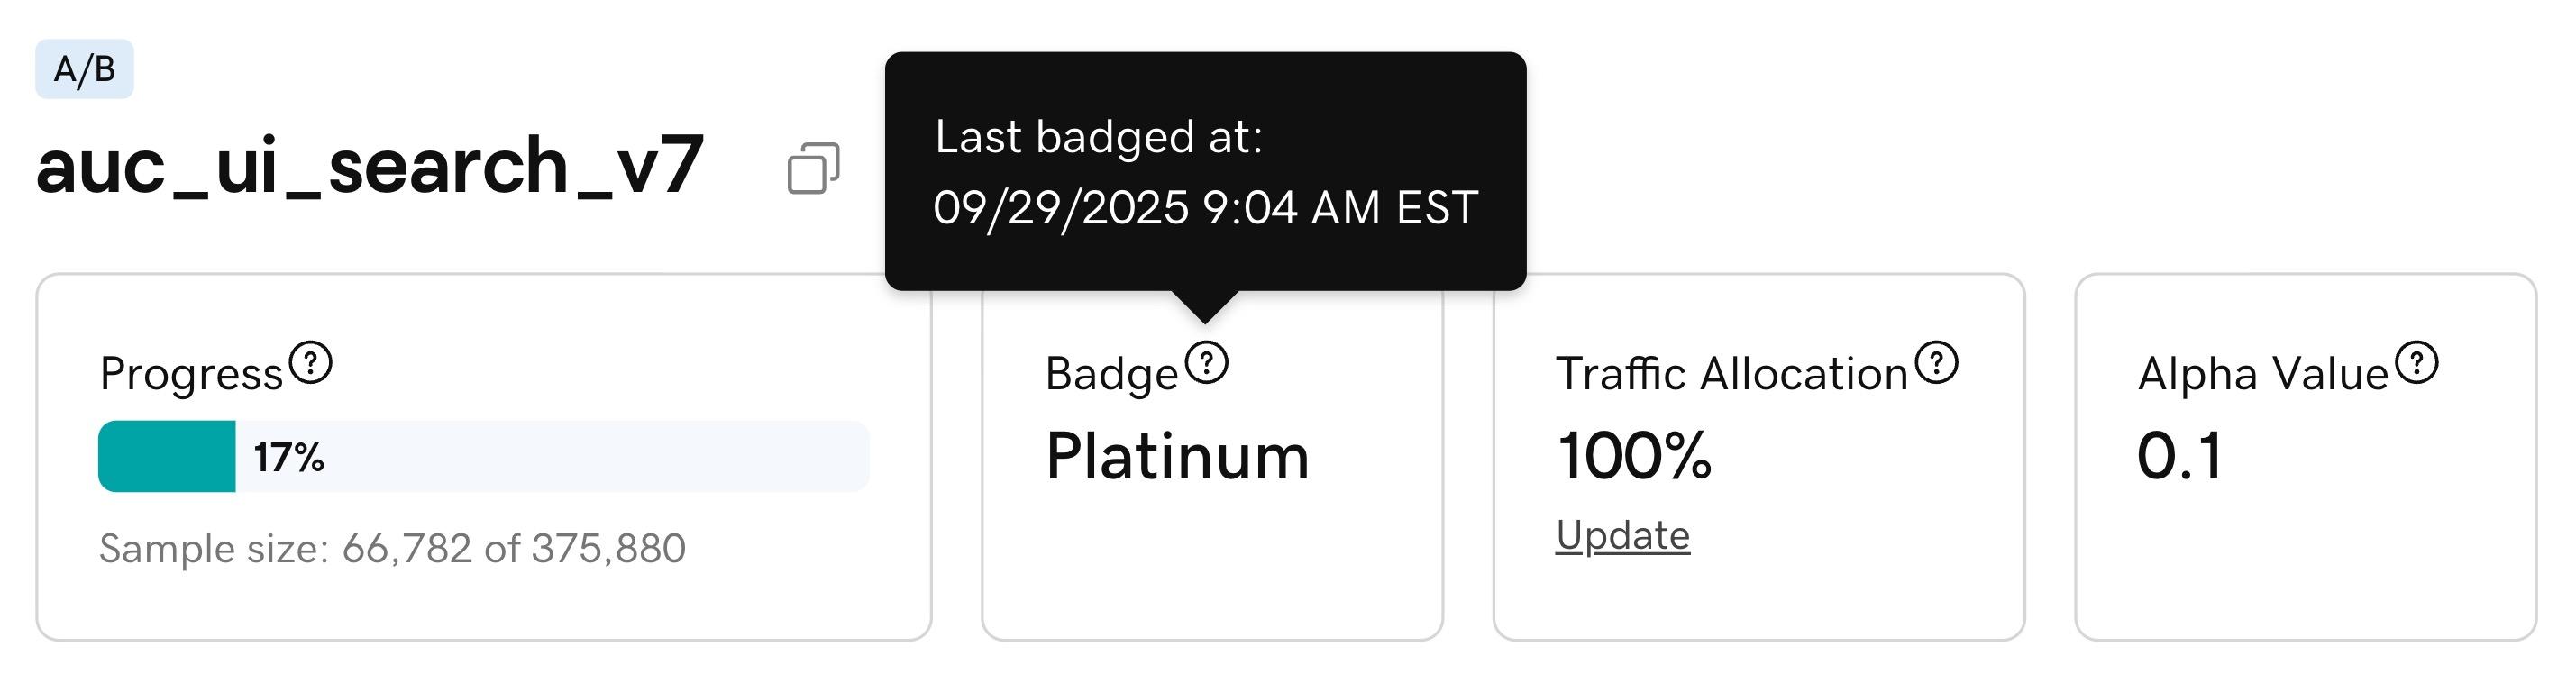Click the auc_ui_search_v7 experiment title
Screen dimensions: 2576x674
point(369,166)
